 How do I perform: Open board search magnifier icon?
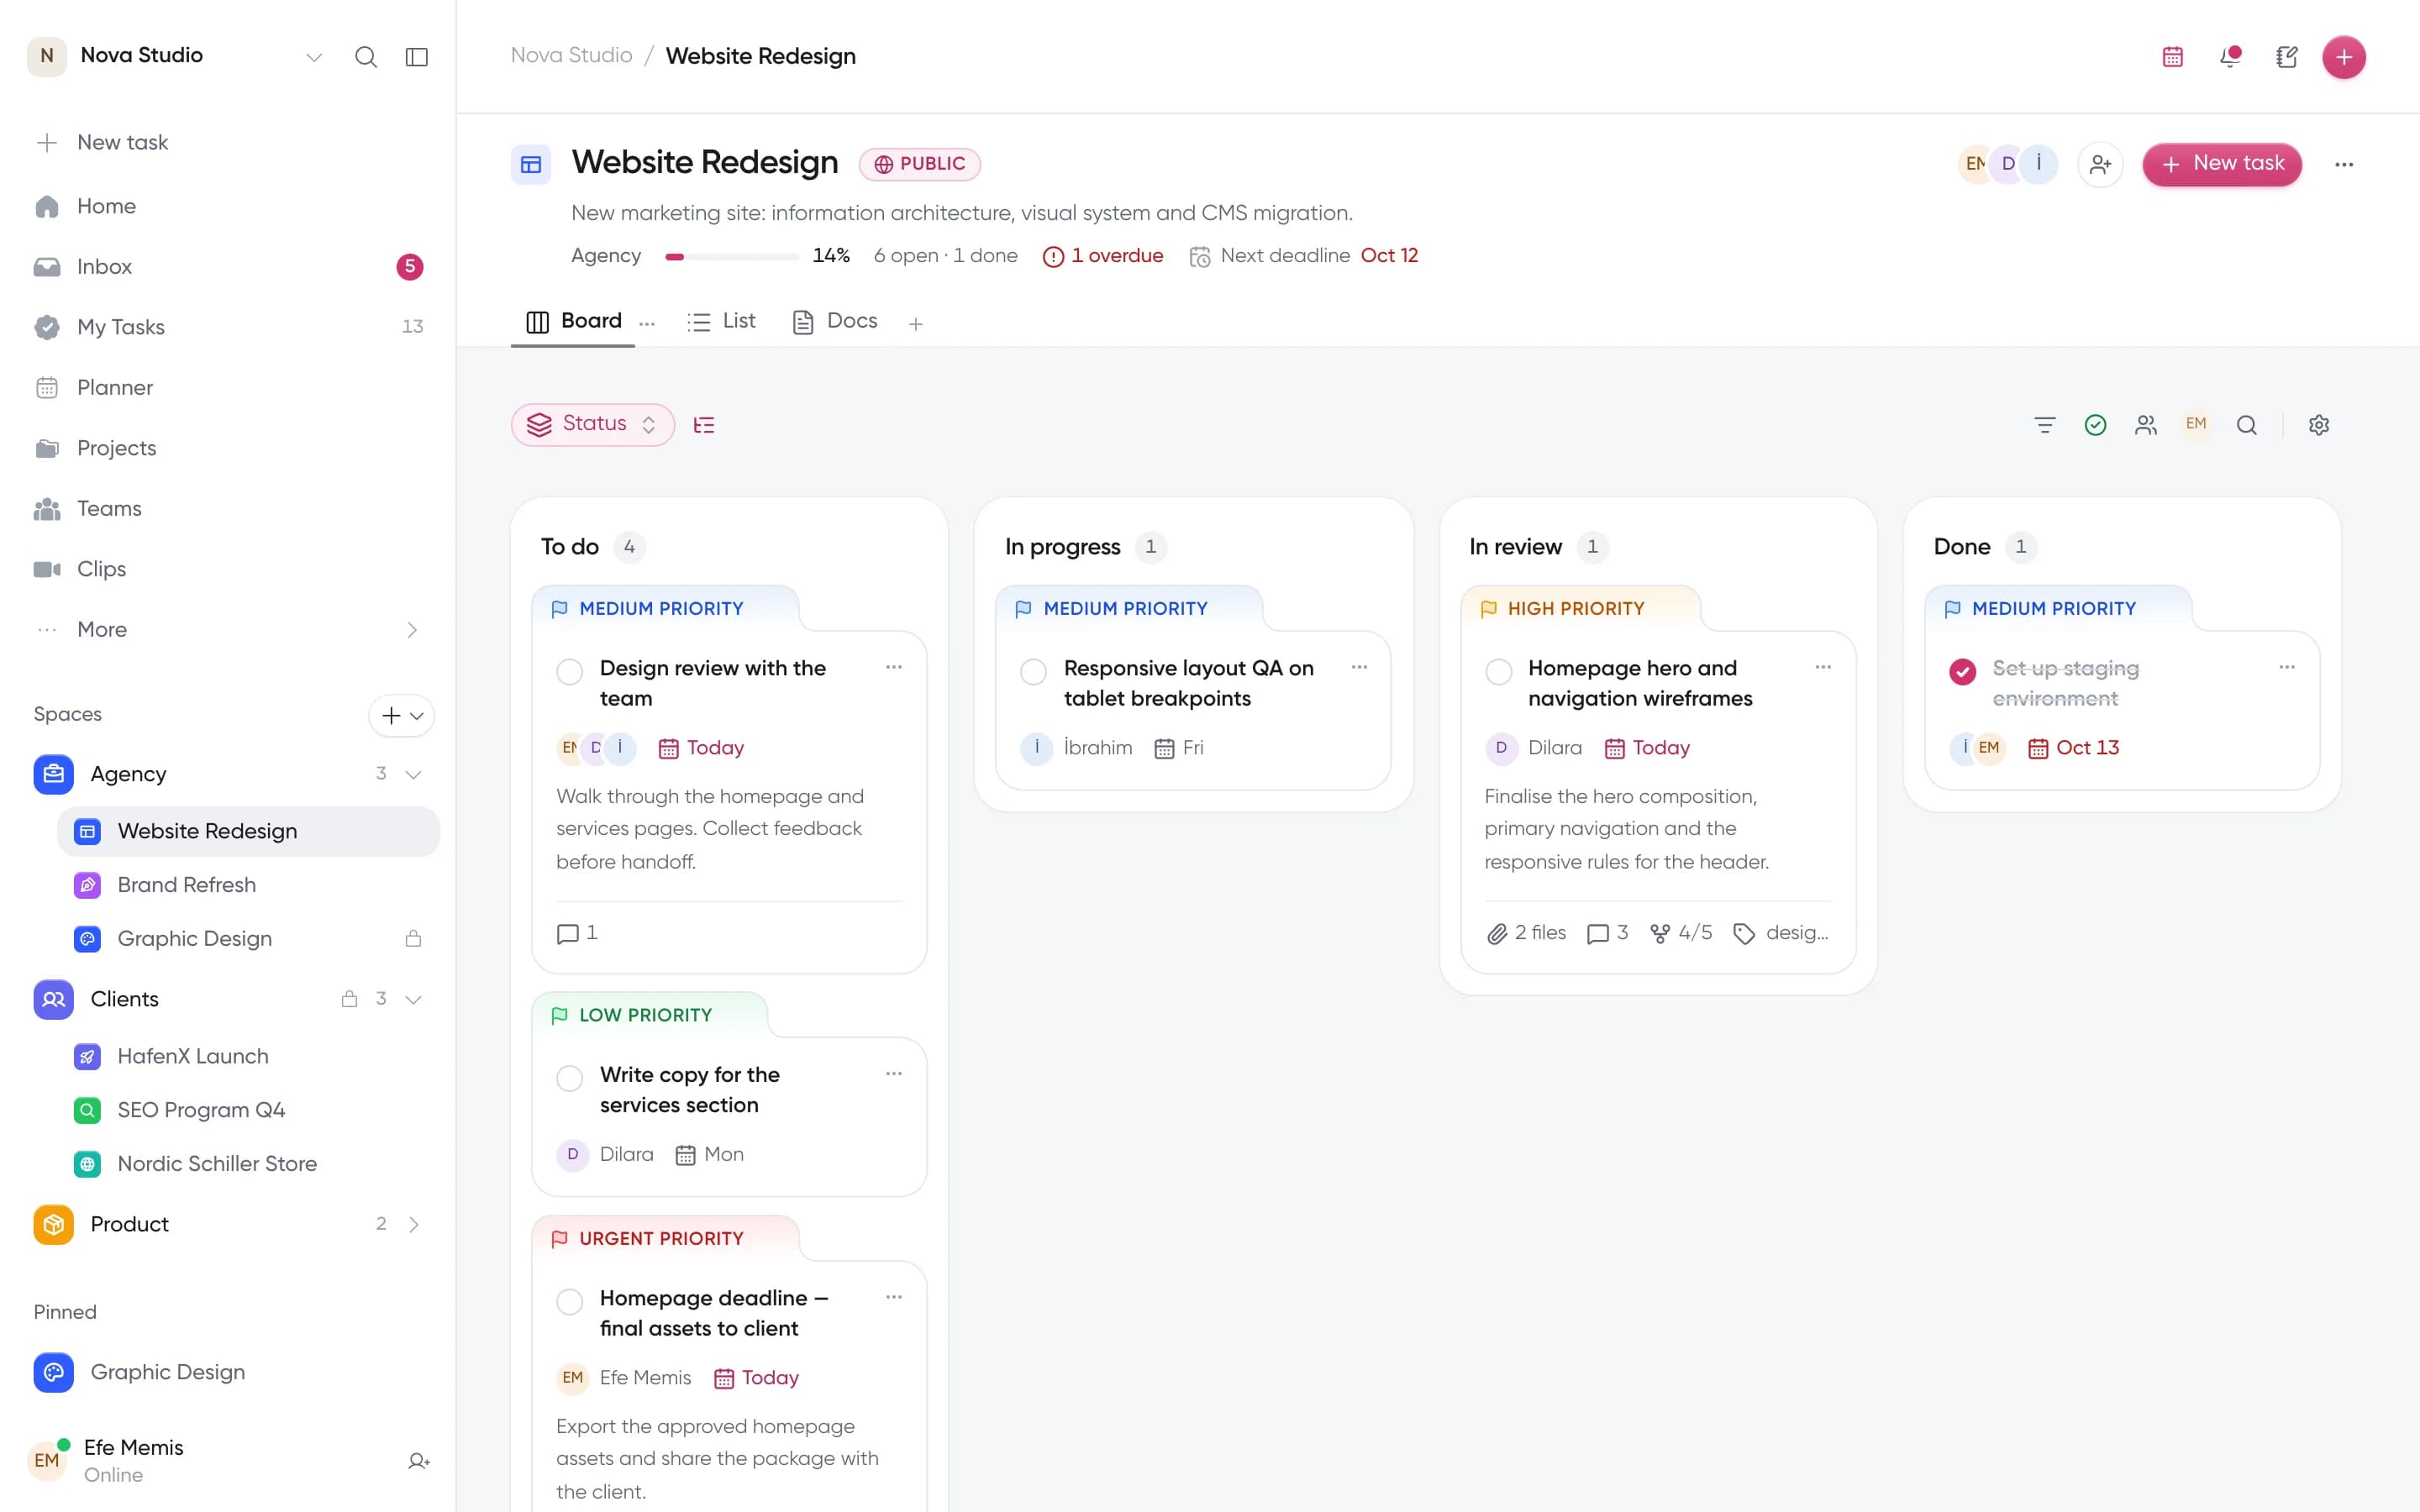[x=2246, y=425]
